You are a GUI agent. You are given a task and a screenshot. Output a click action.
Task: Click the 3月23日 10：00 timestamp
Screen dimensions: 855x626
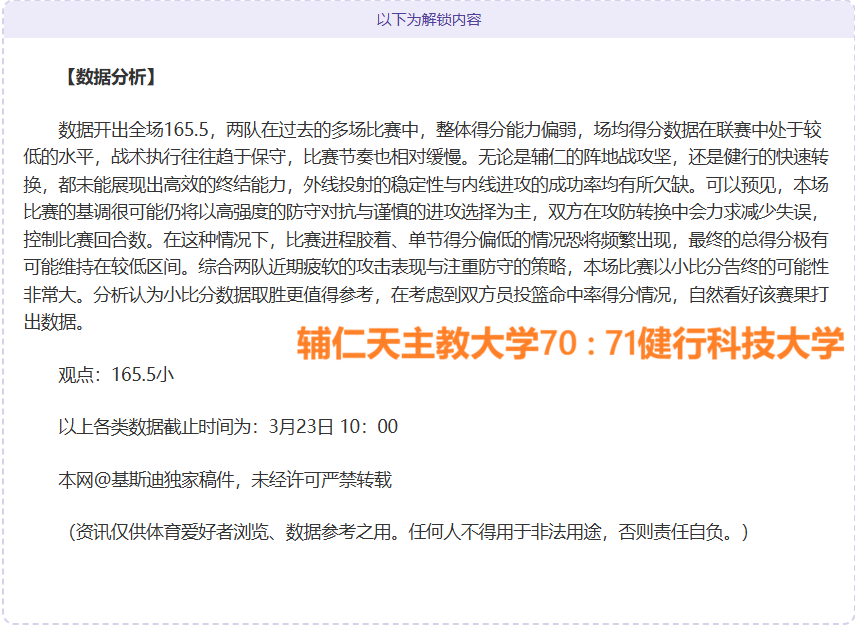click(x=333, y=427)
